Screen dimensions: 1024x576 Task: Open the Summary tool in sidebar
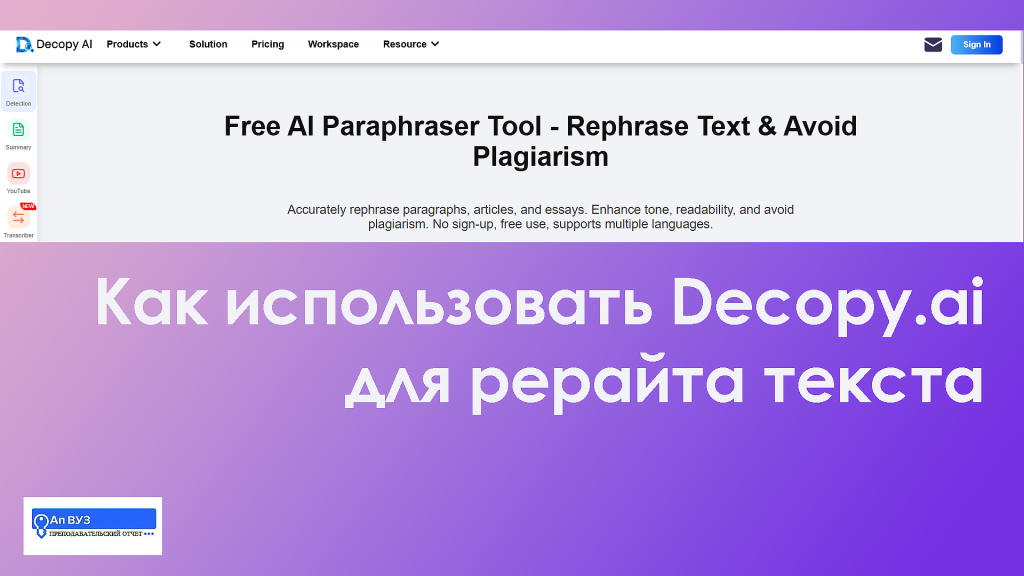pyautogui.click(x=18, y=135)
